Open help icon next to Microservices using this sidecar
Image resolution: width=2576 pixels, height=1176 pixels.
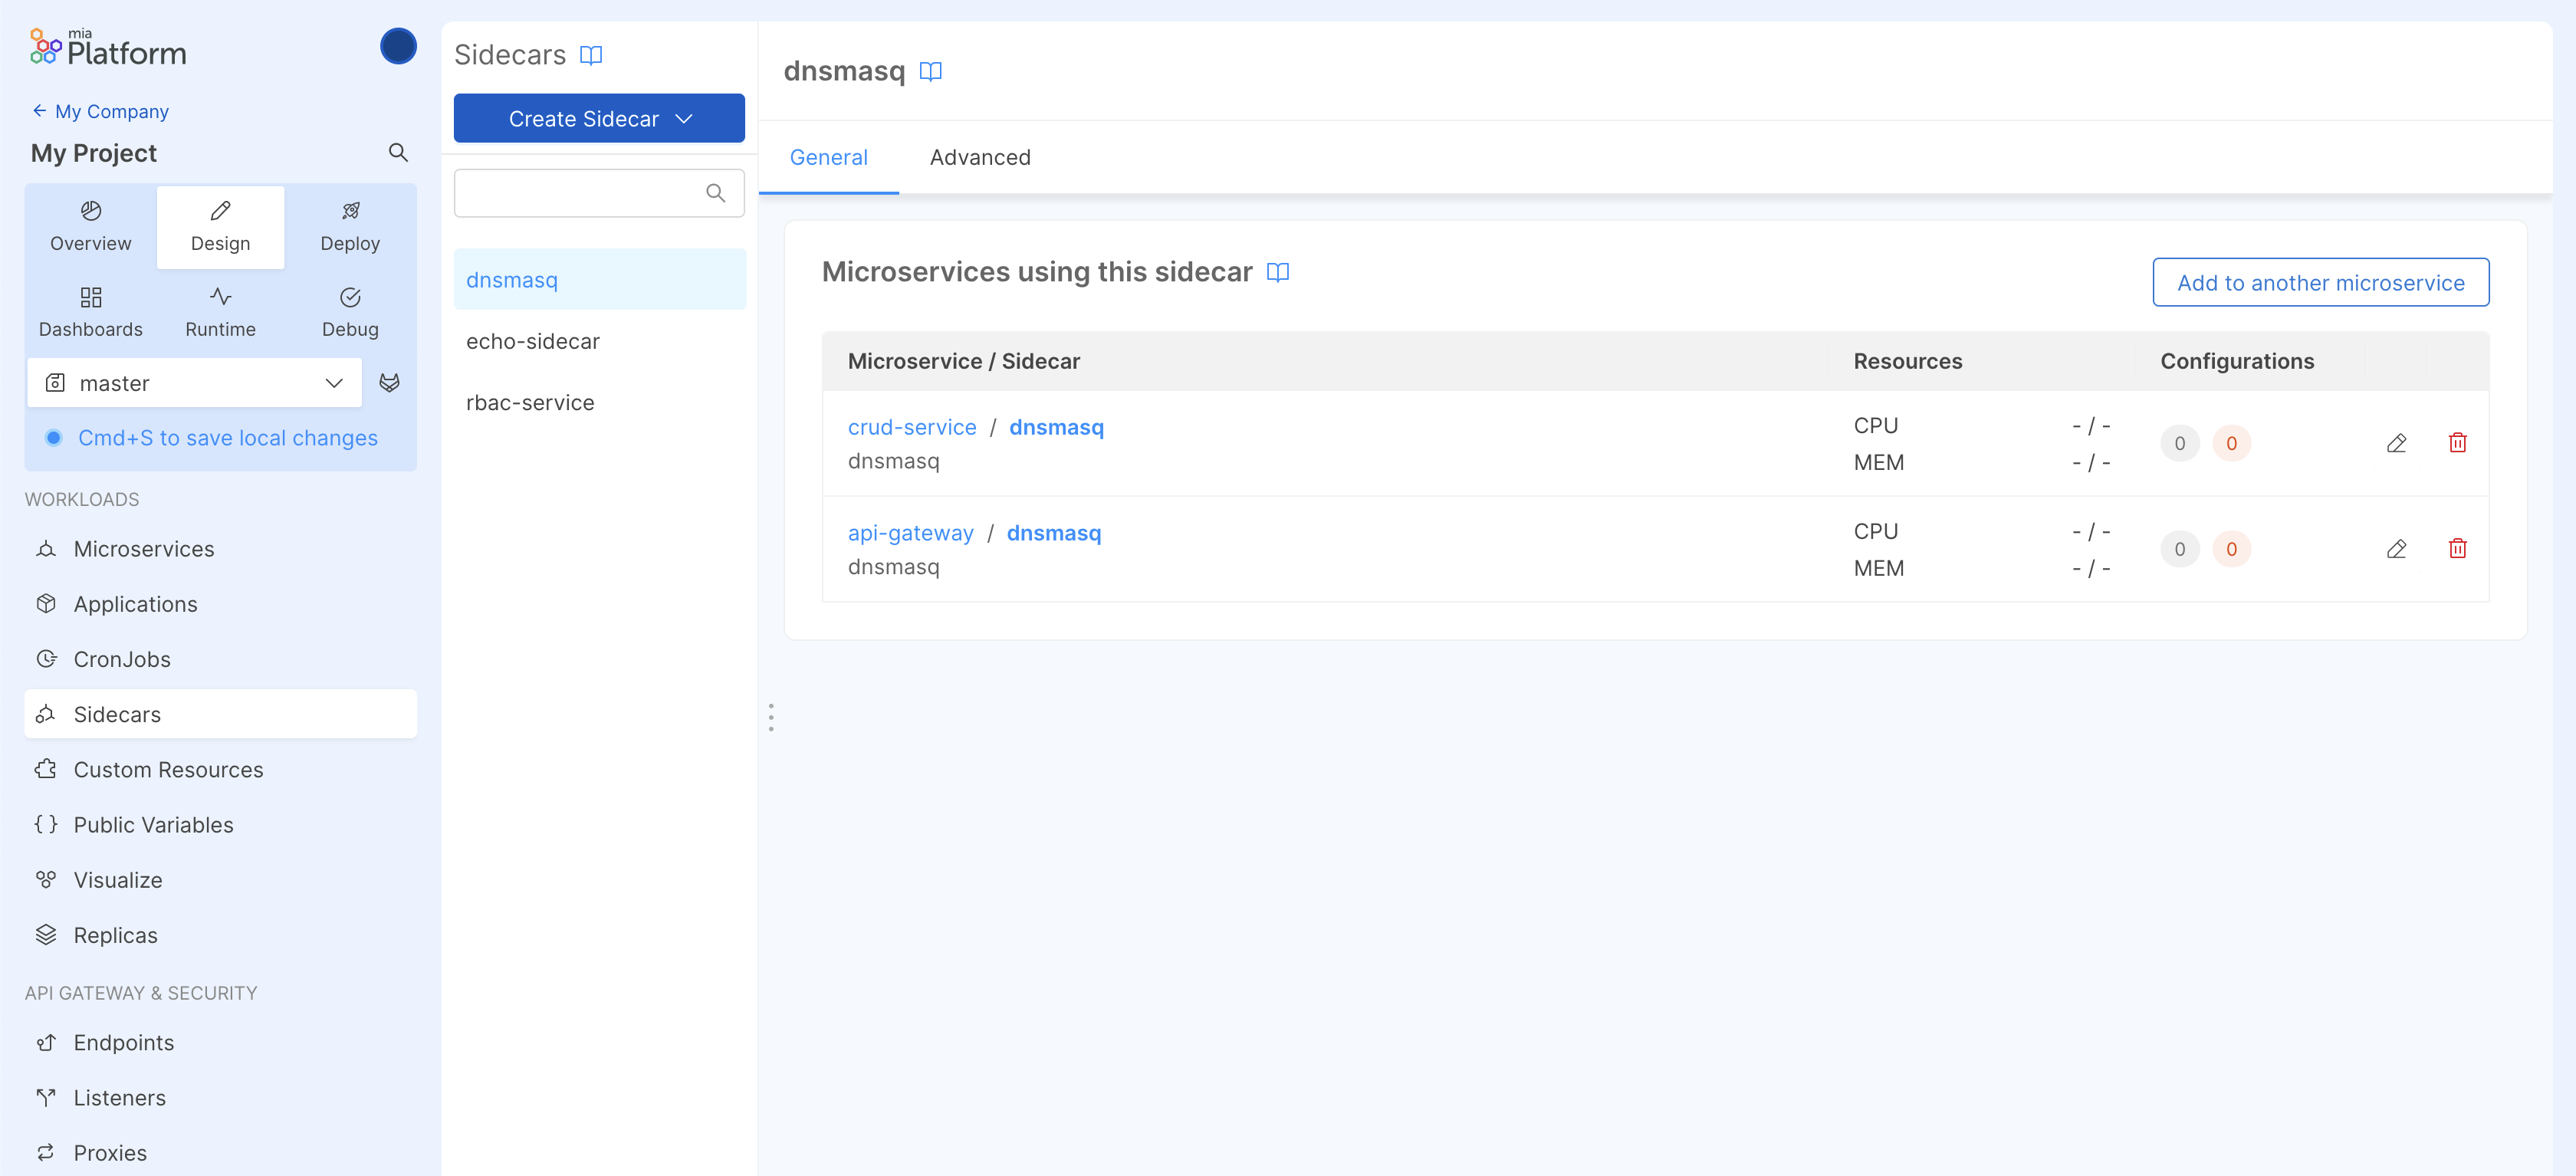click(x=1277, y=272)
